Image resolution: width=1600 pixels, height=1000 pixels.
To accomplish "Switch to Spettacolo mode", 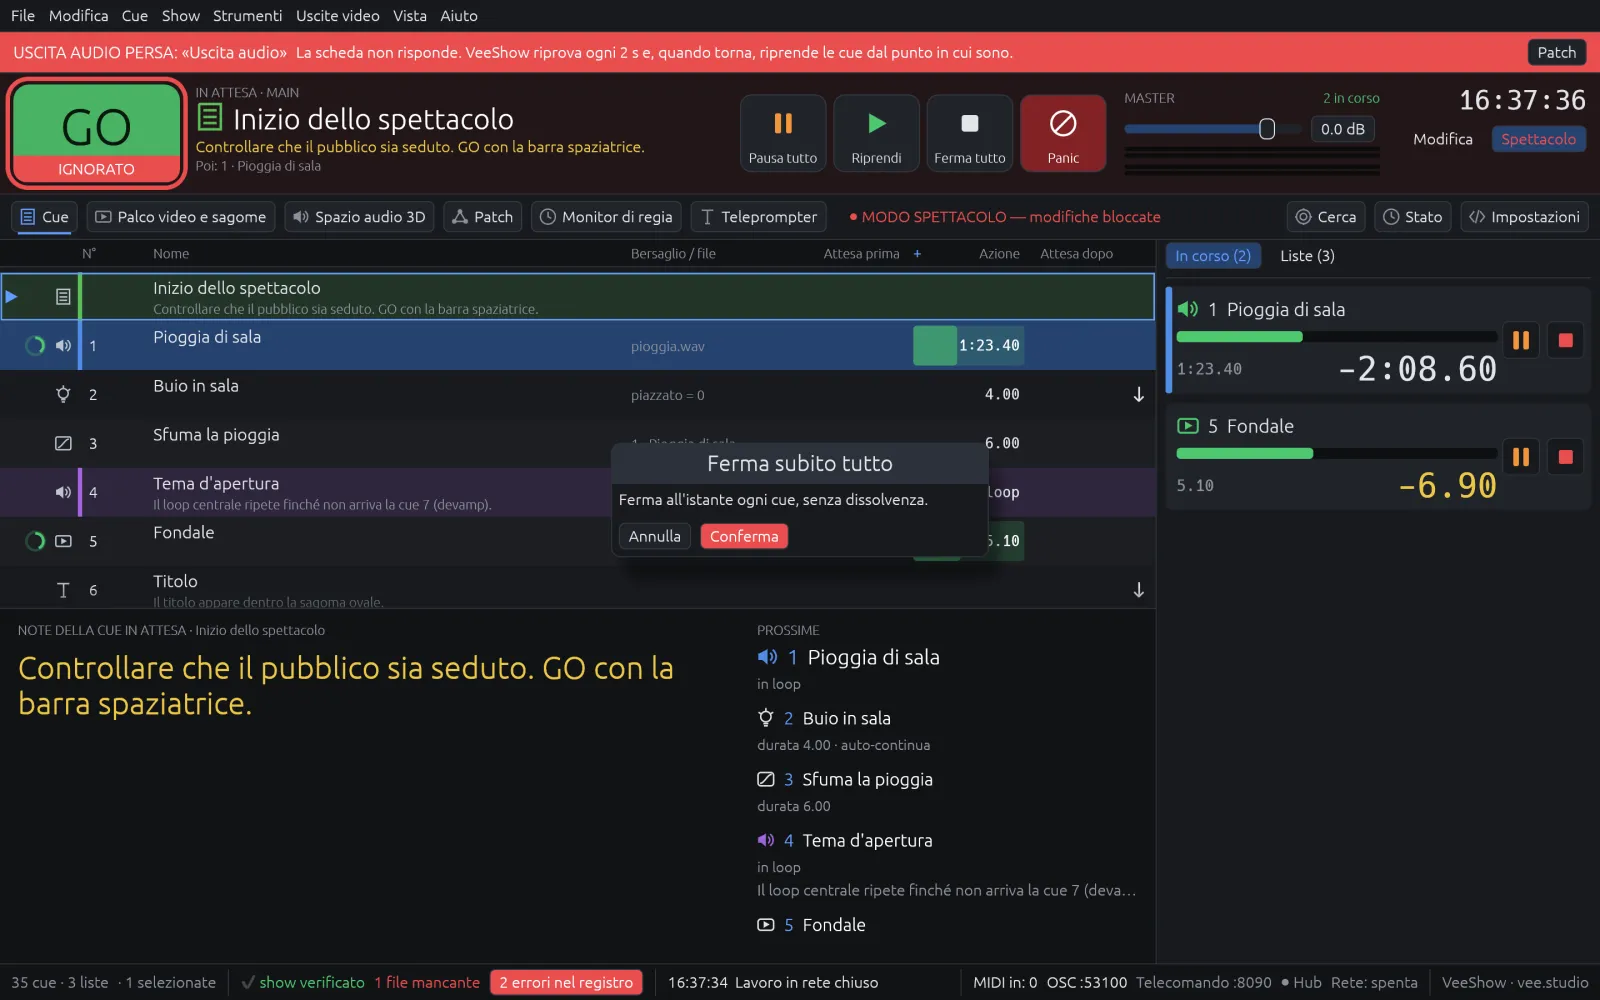I will point(1538,139).
